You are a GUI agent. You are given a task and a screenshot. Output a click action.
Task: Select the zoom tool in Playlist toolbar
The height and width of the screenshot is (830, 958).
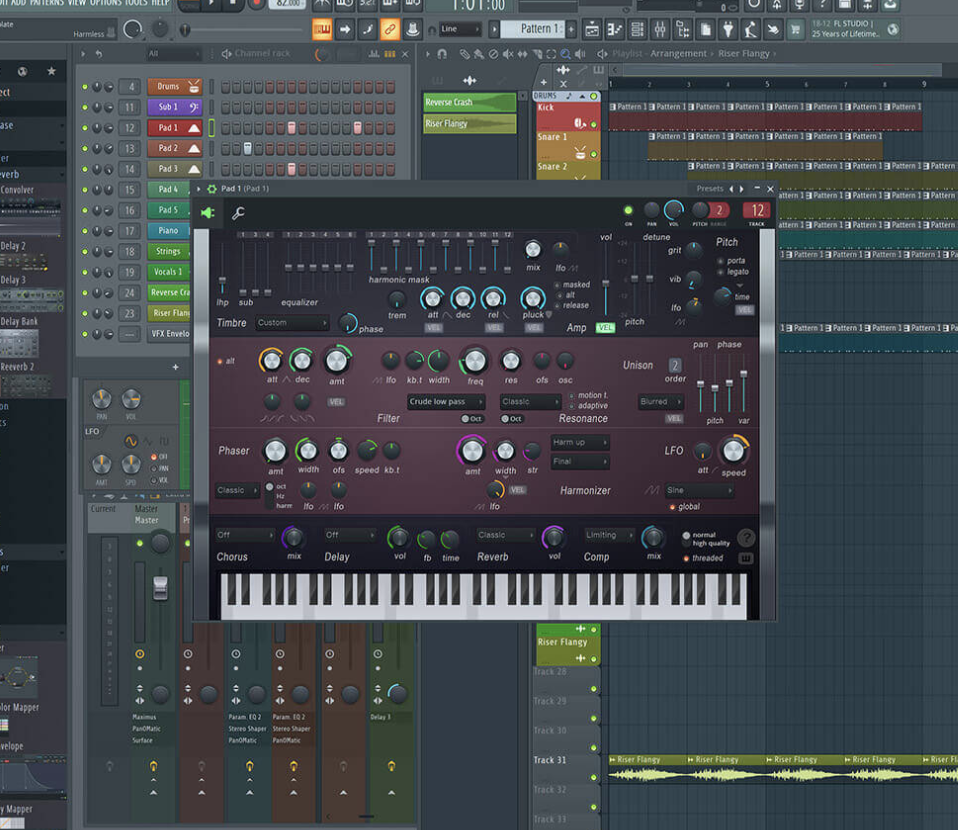tap(566, 54)
